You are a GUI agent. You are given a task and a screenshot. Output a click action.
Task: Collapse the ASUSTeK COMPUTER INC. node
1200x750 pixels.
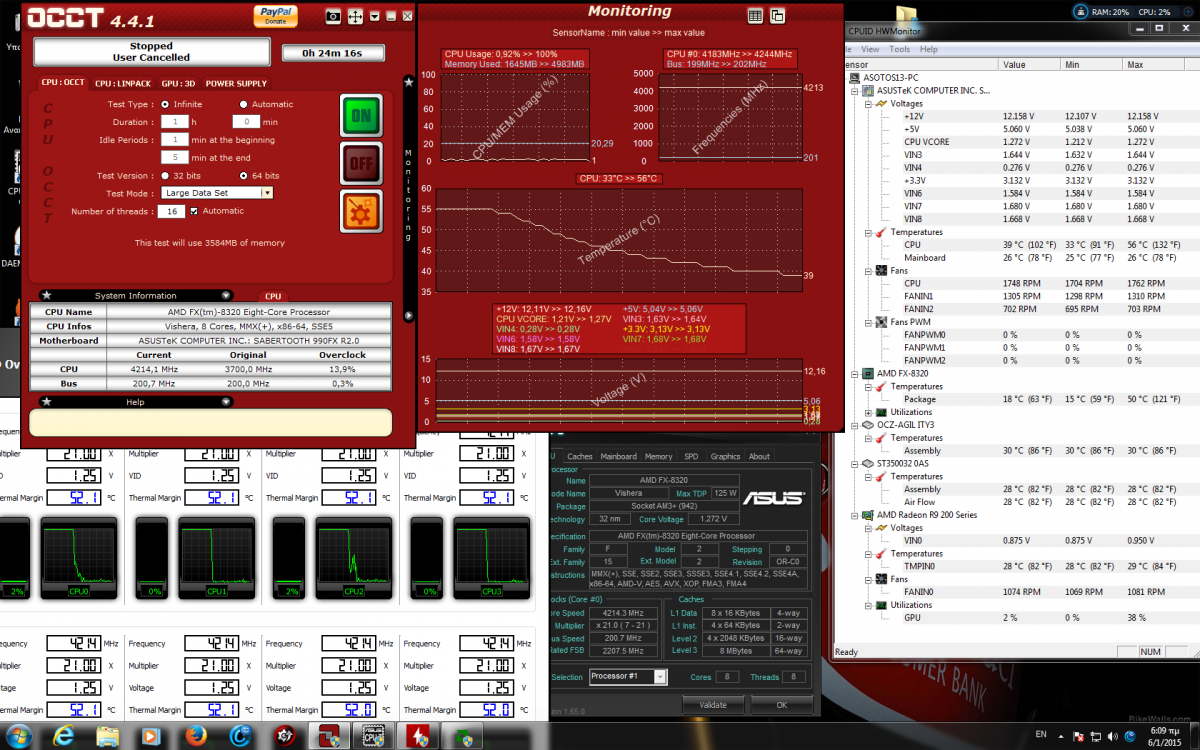[x=855, y=90]
